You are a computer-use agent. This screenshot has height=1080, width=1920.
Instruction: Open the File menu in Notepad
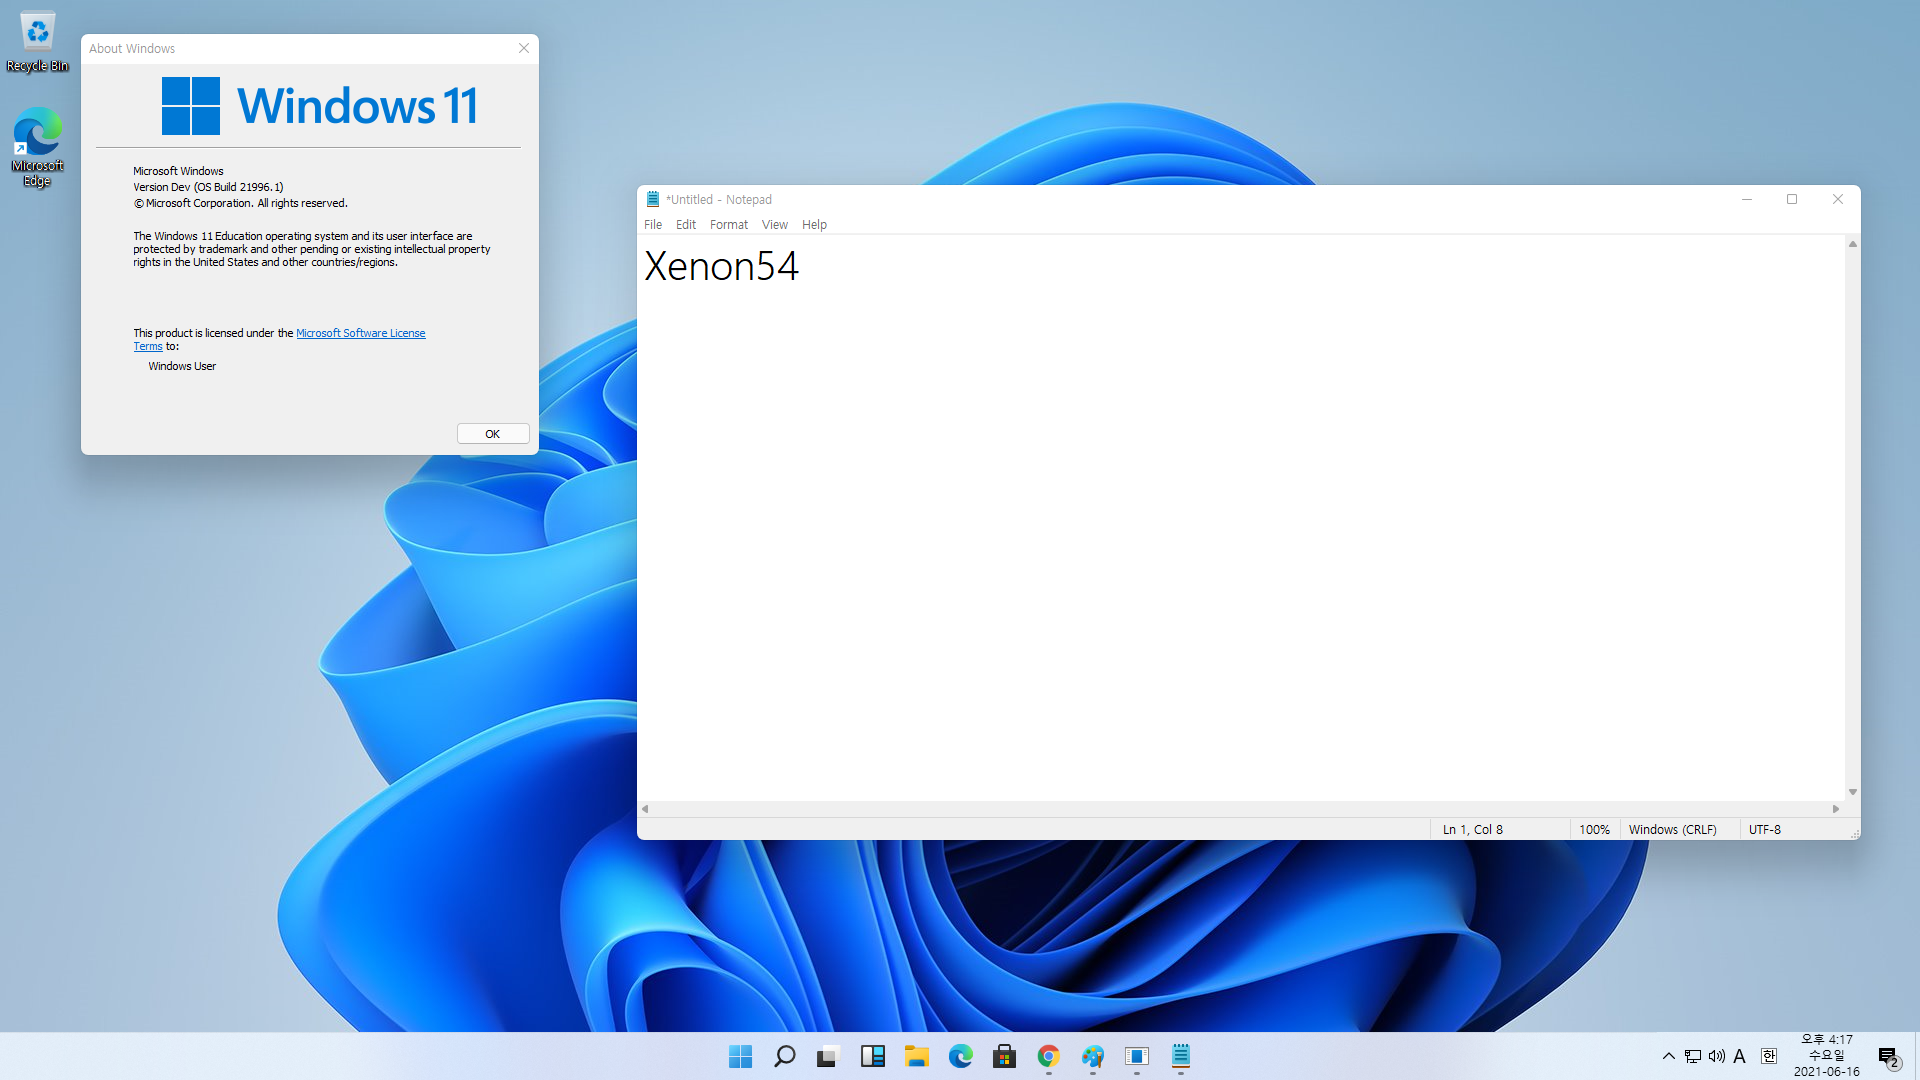[653, 225]
